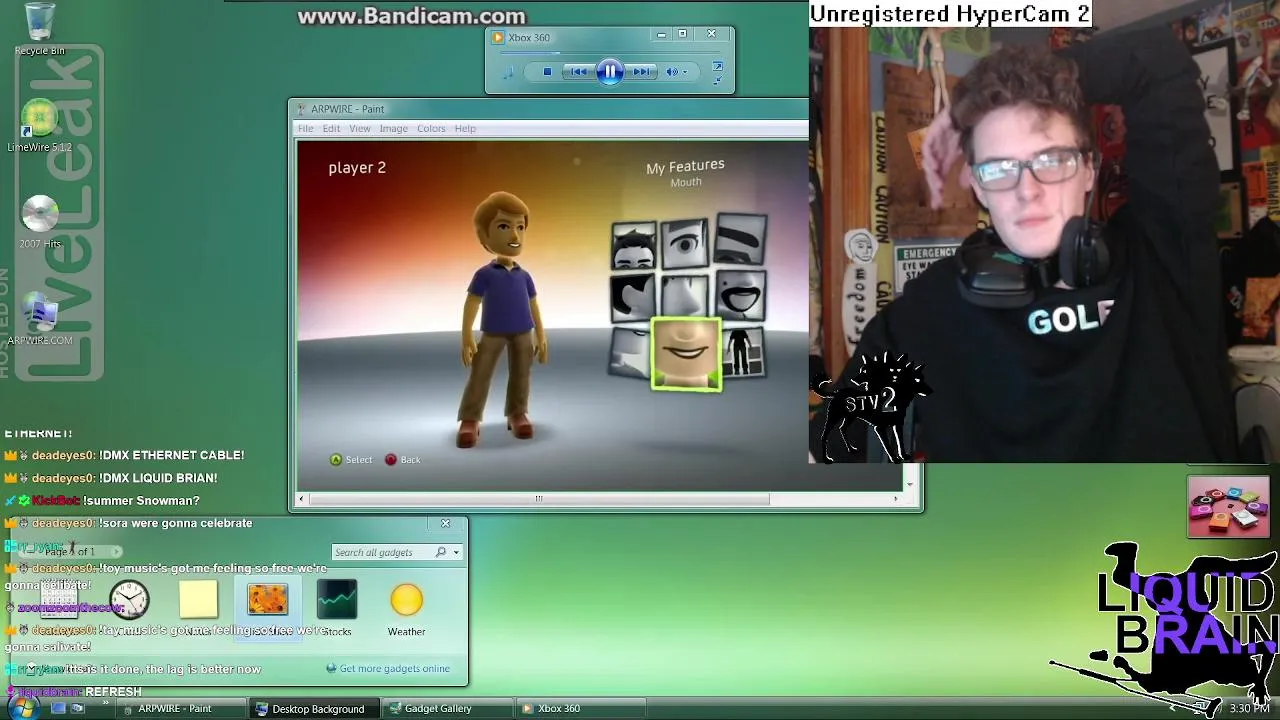
Task: Switch media player to full mode
Action: (x=717, y=67)
